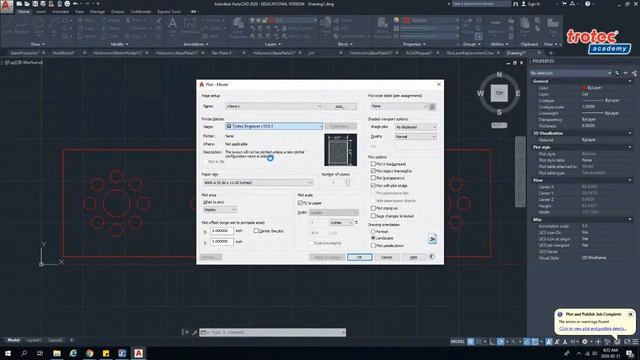Enable Save changes to layout checkbox
Screen dimensions: 640x360
click(x=373, y=216)
